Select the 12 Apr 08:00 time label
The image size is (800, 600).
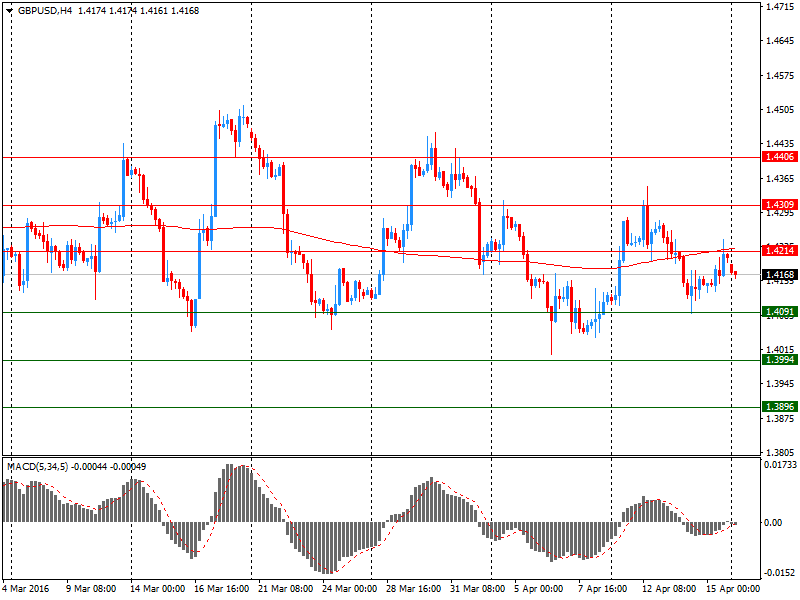pyautogui.click(x=669, y=589)
